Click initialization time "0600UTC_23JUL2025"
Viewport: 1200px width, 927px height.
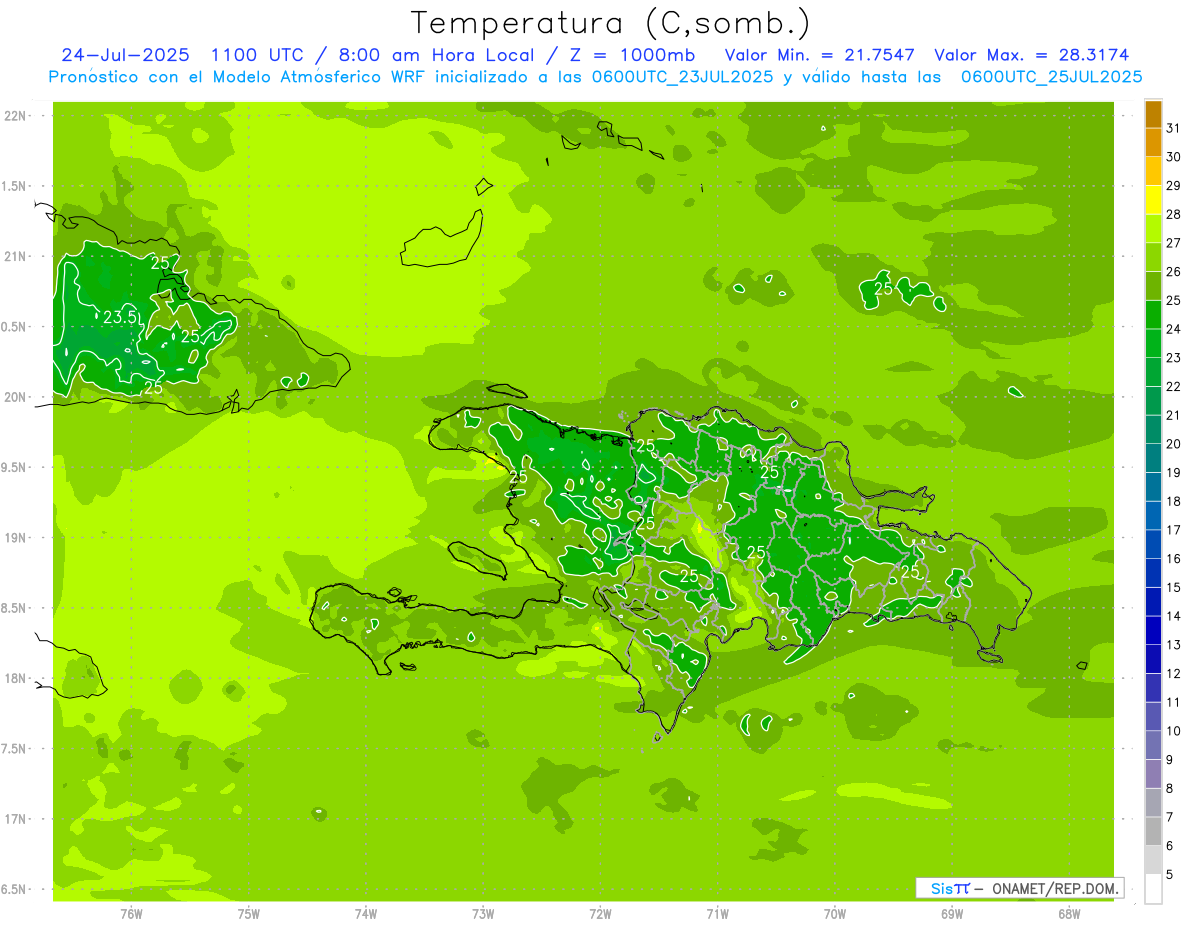(x=682, y=77)
